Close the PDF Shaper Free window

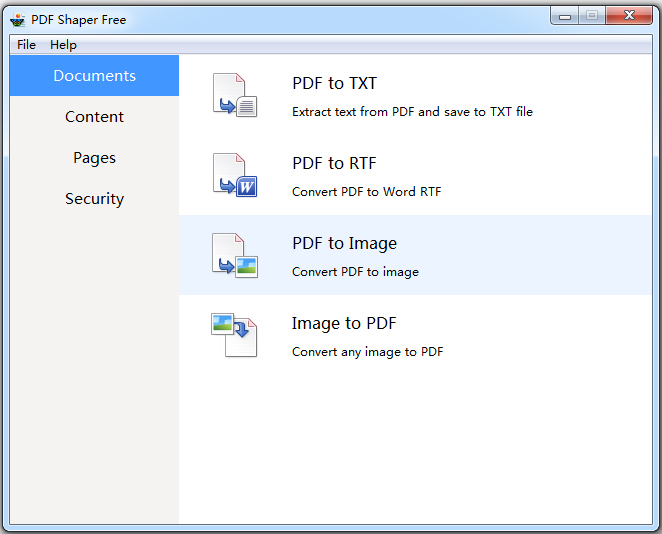[x=629, y=16]
